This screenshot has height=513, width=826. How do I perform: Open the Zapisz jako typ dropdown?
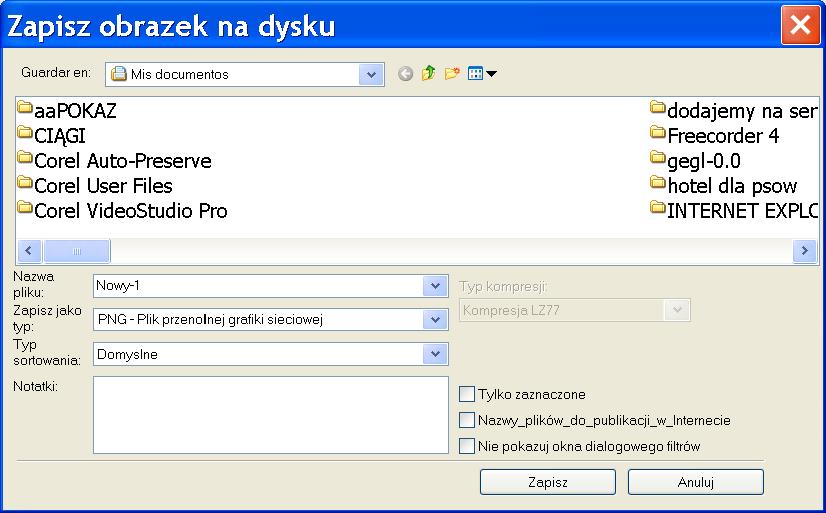pyautogui.click(x=435, y=319)
